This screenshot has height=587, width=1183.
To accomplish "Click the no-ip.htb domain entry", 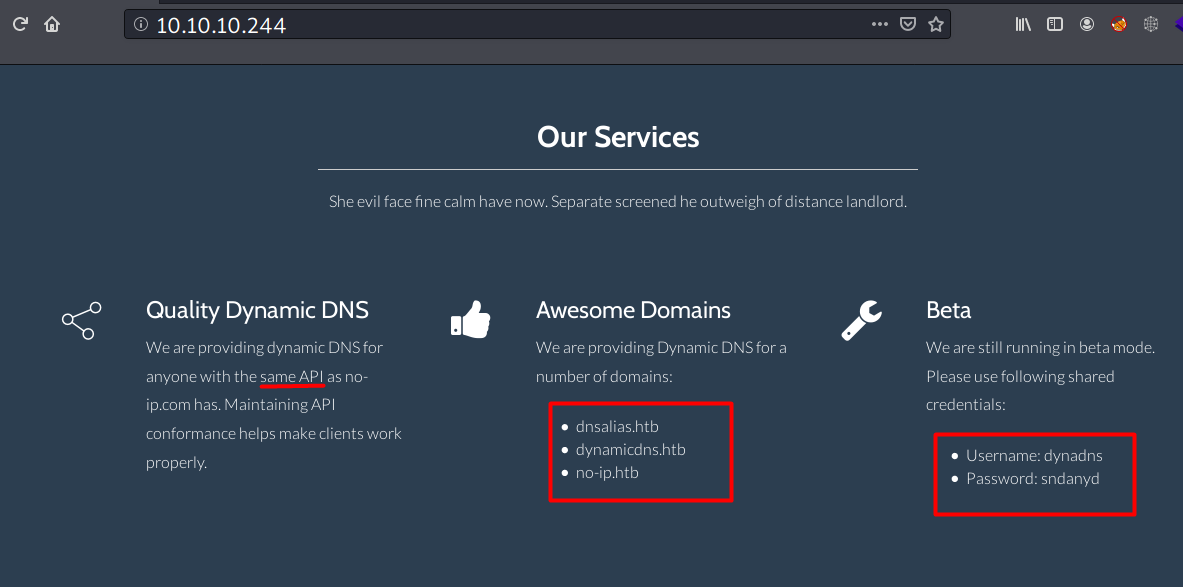I will 607,473.
